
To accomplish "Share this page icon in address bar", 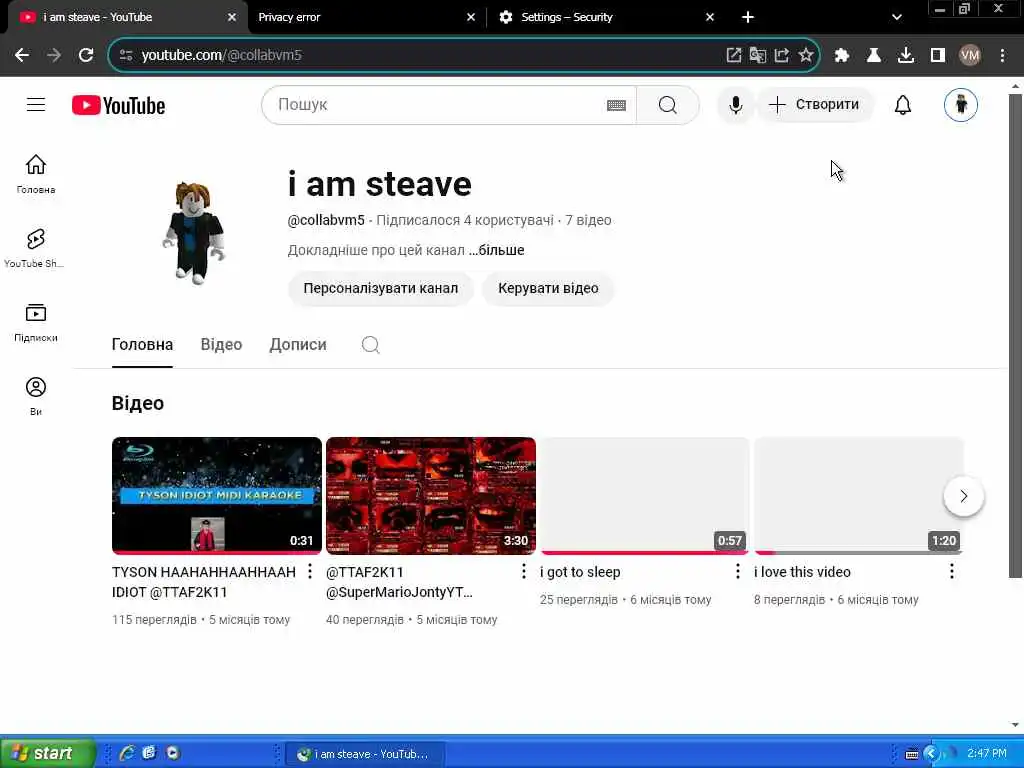I will pyautogui.click(x=782, y=55).
